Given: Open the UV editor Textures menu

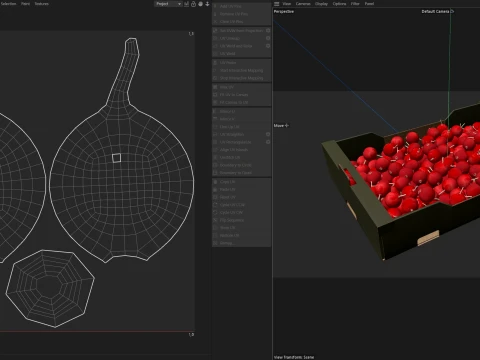Looking at the screenshot, I should click(x=42, y=4).
